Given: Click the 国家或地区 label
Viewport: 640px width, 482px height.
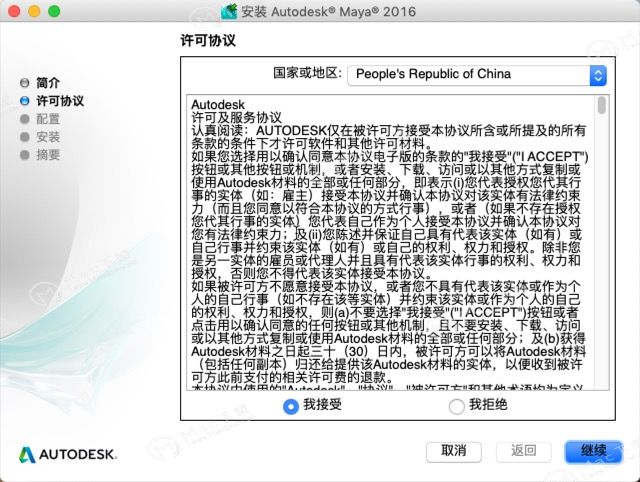Looking at the screenshot, I should coord(307,73).
